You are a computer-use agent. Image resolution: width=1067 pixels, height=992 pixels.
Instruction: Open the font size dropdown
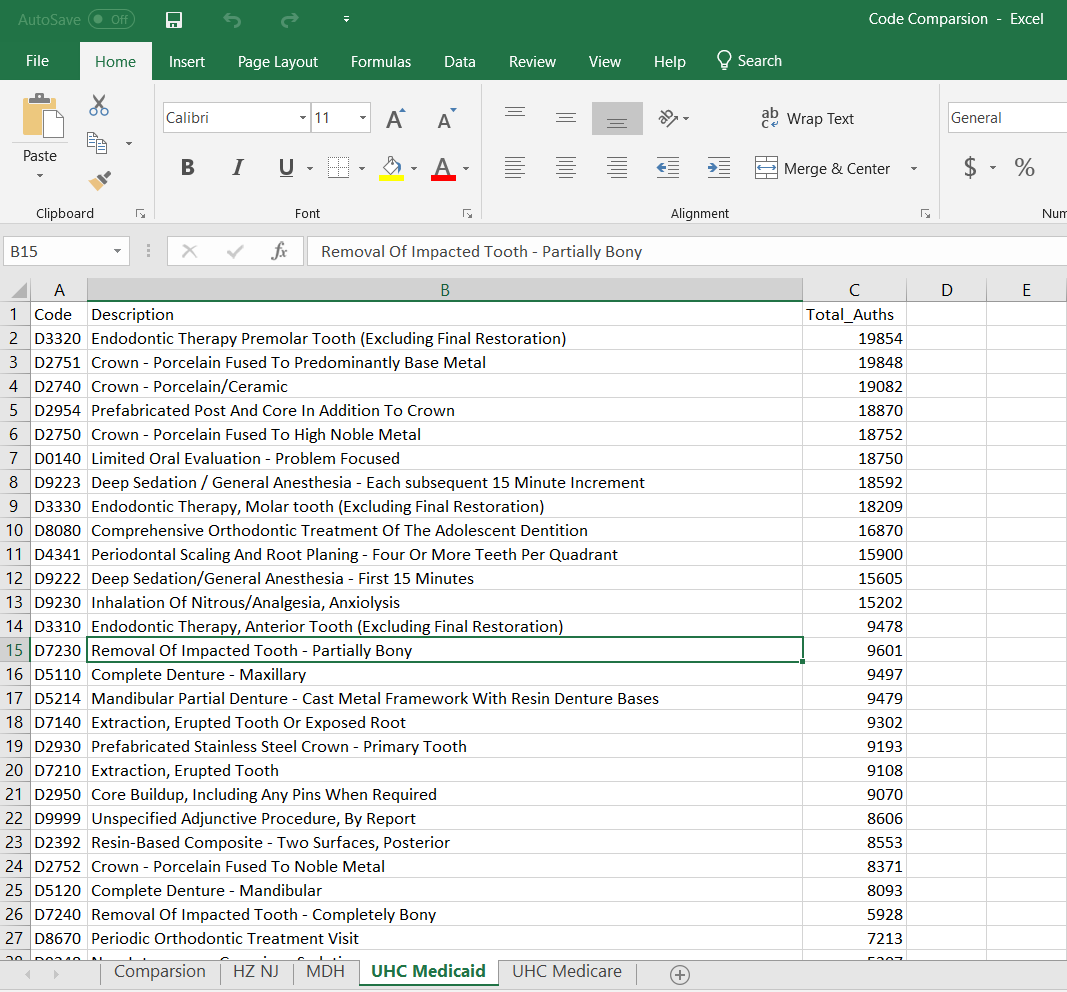coord(363,117)
